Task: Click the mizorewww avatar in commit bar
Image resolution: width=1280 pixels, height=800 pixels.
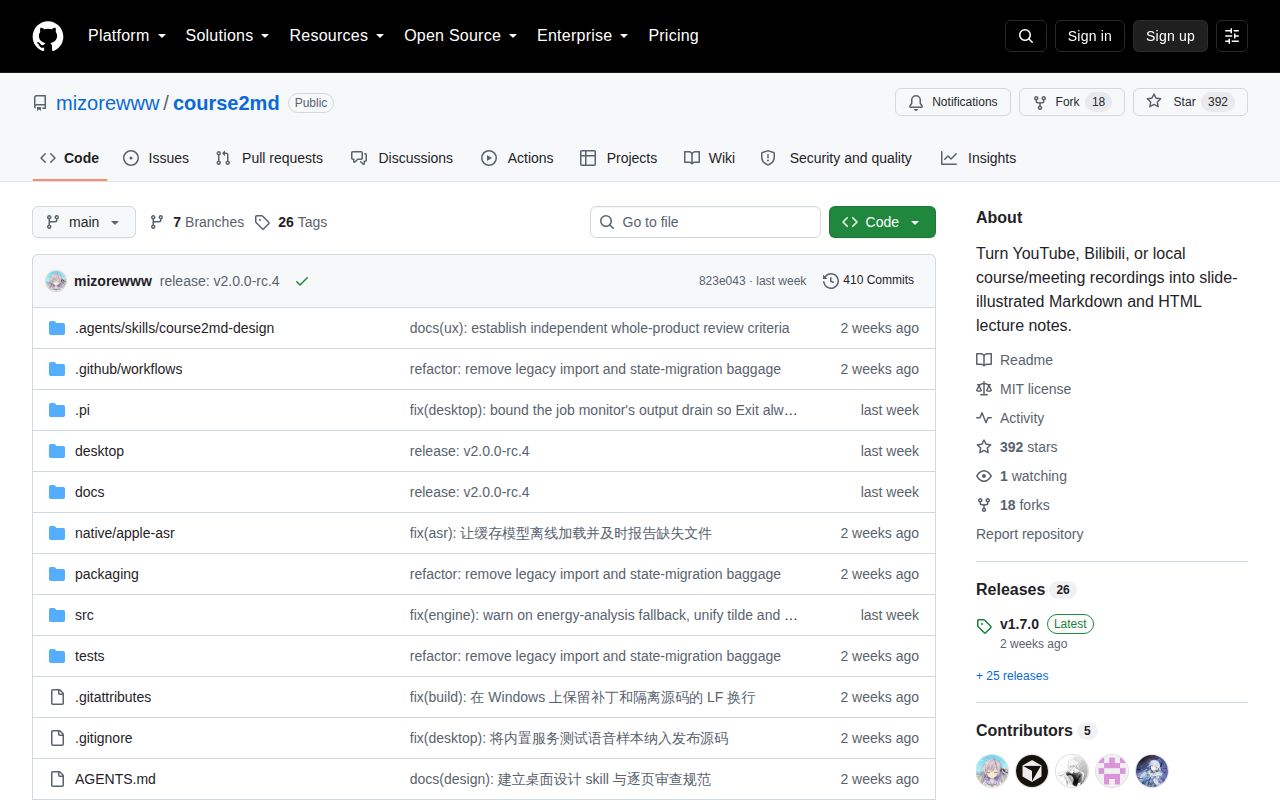Action: click(56, 281)
